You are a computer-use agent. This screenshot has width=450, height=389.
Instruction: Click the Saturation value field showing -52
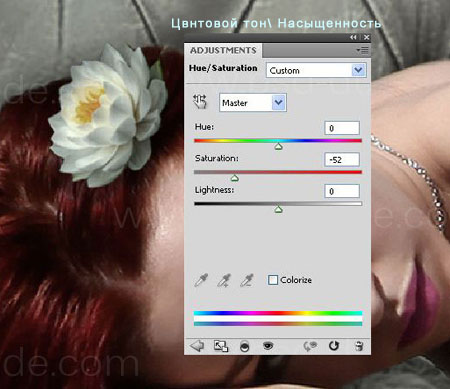click(x=342, y=160)
